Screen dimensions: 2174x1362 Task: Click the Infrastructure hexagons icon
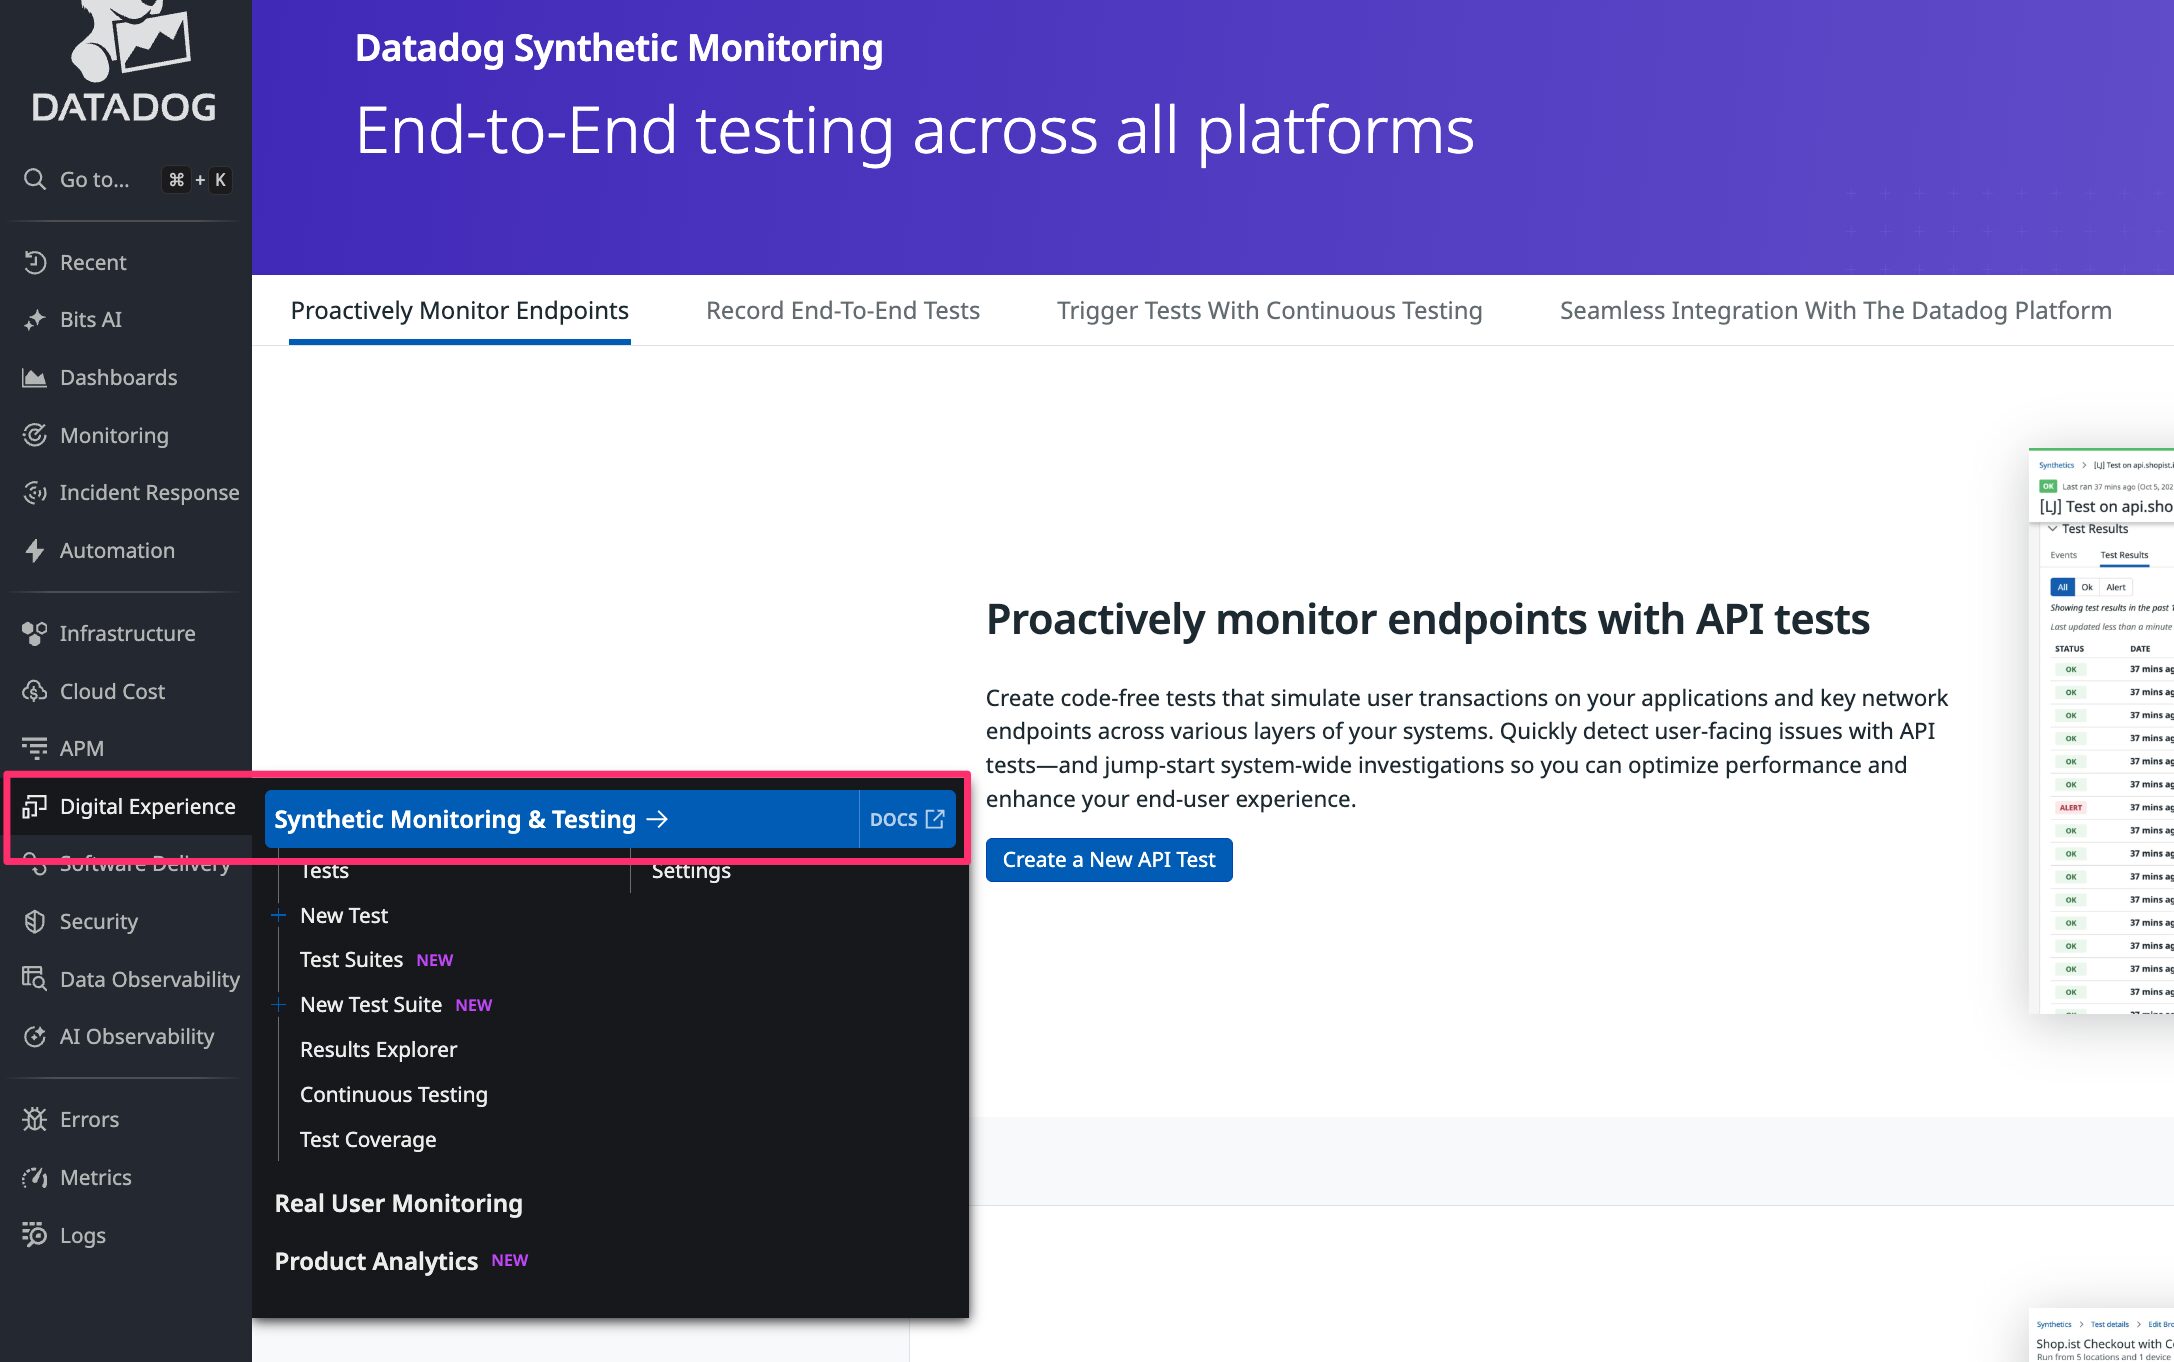click(35, 634)
